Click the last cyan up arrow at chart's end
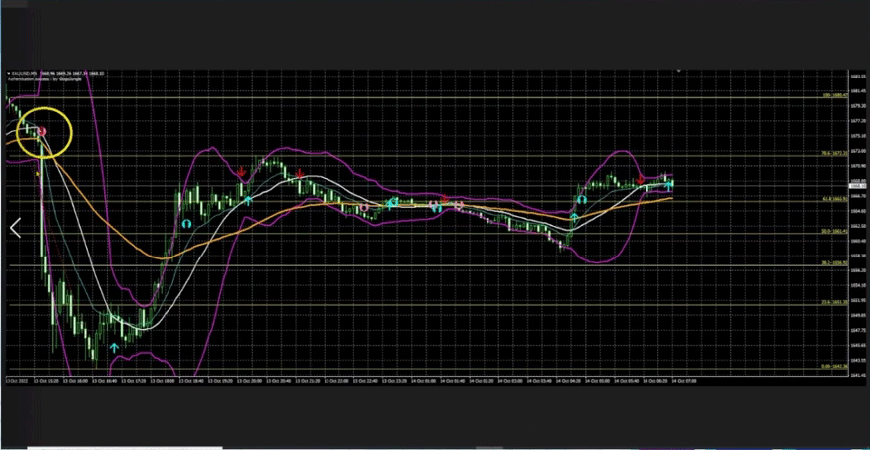 (x=669, y=185)
